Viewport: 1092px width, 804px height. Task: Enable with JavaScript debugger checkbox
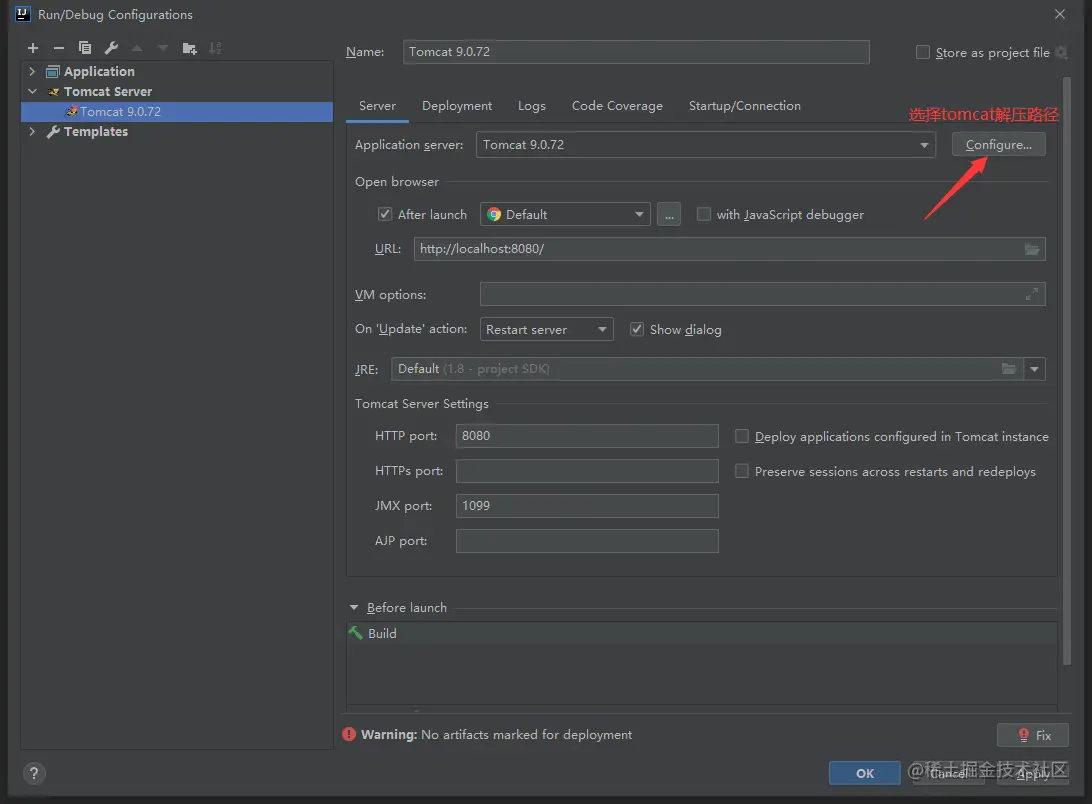click(704, 214)
